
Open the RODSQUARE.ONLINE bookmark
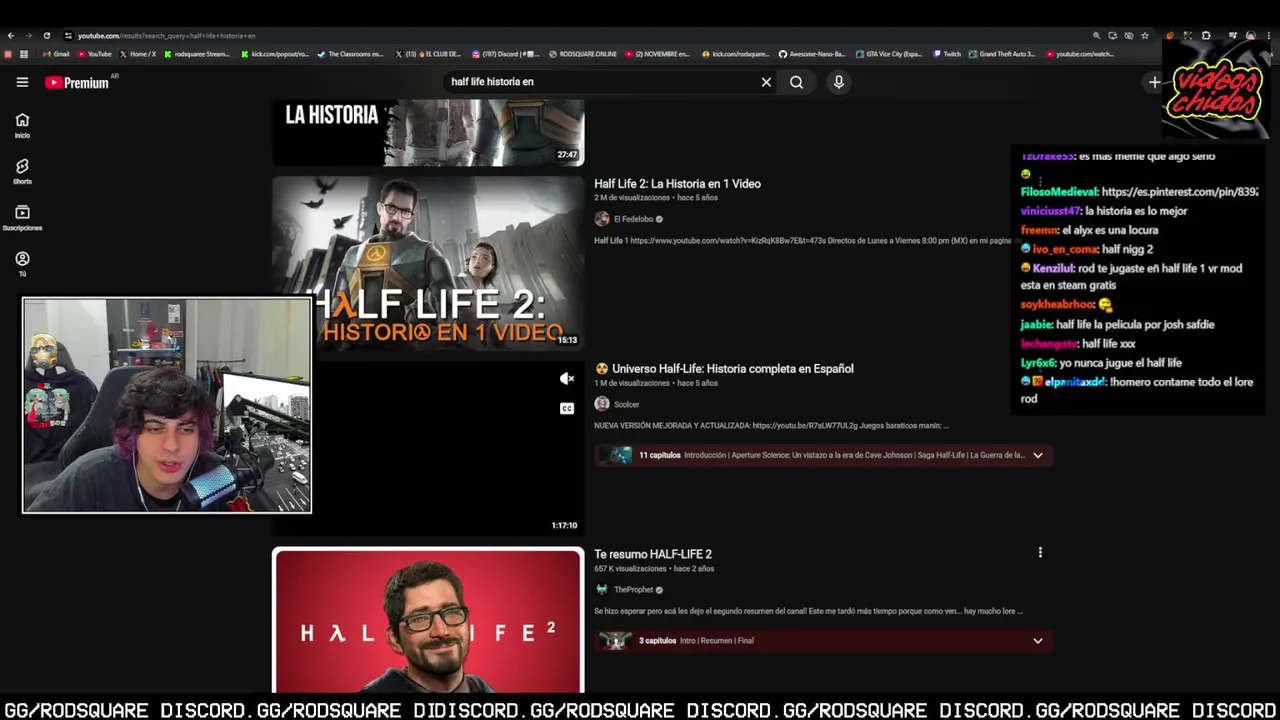(583, 54)
